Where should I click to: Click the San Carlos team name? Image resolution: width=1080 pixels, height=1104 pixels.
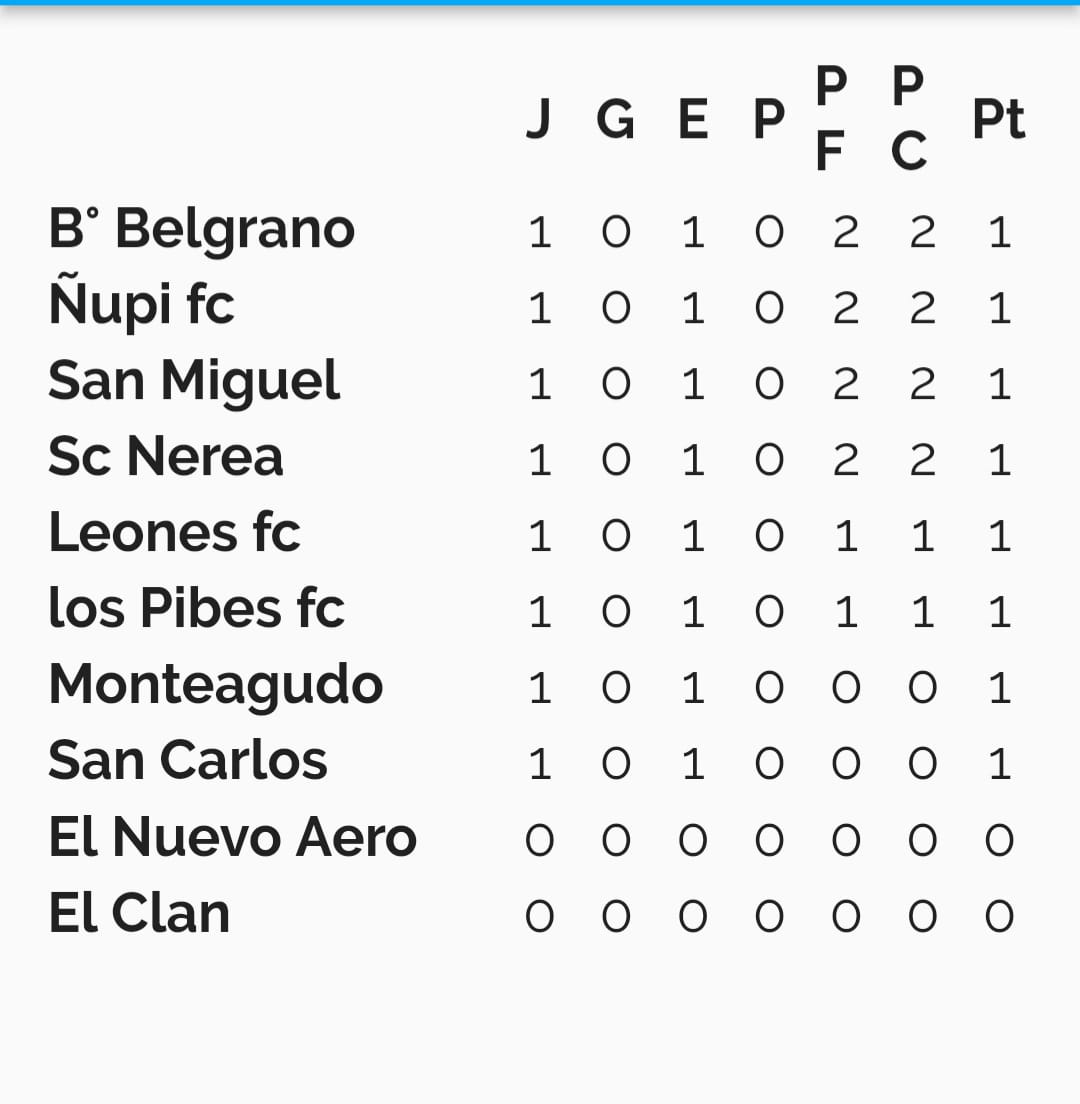(187, 761)
